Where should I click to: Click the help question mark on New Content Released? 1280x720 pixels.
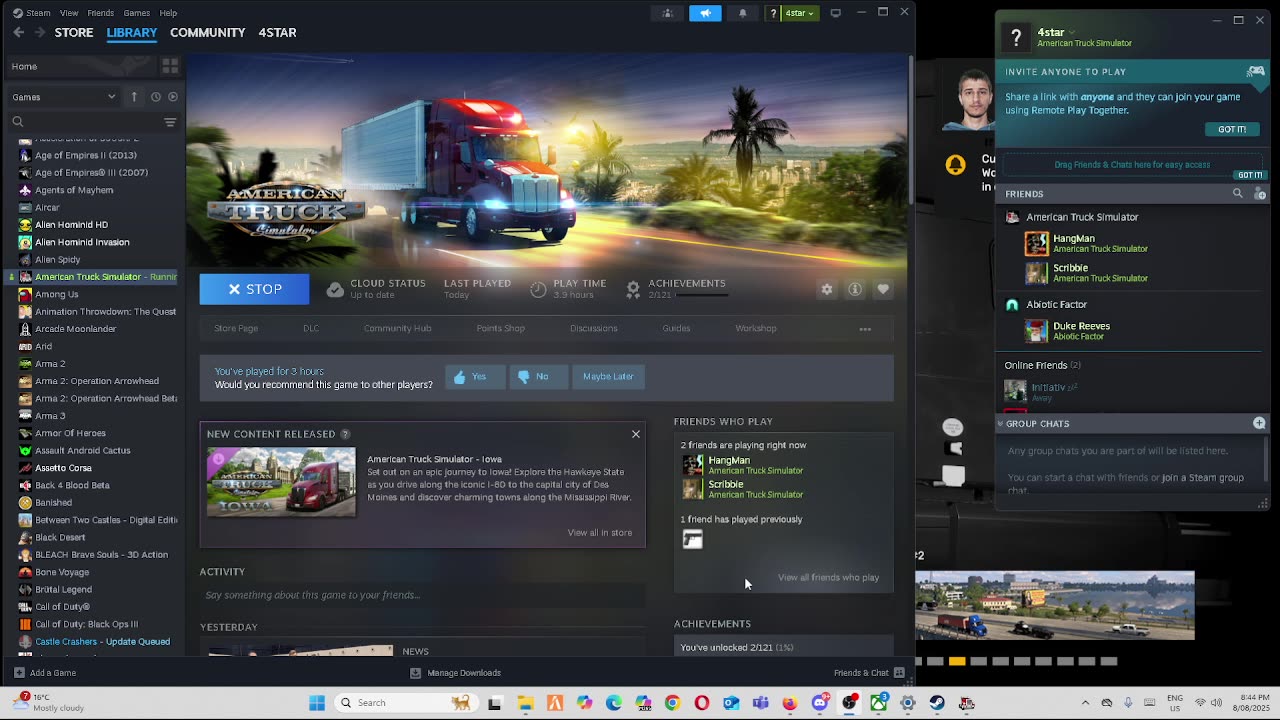345,434
